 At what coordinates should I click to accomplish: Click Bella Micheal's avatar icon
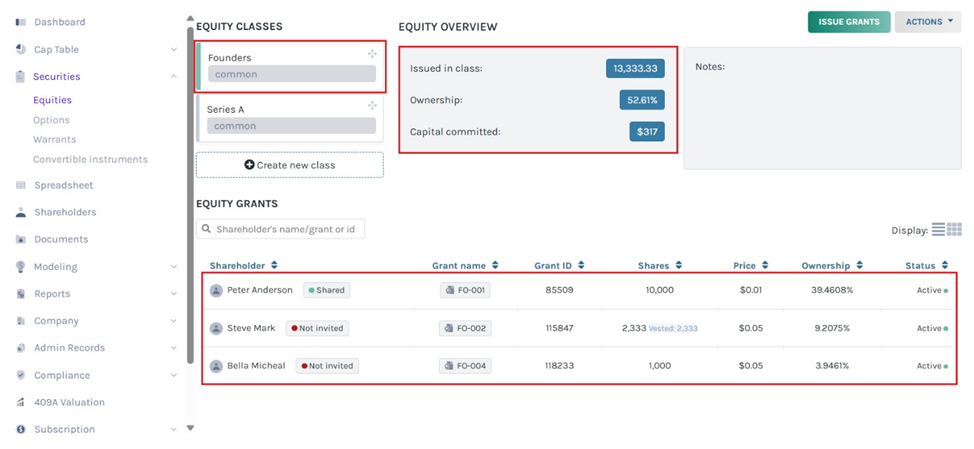216,366
